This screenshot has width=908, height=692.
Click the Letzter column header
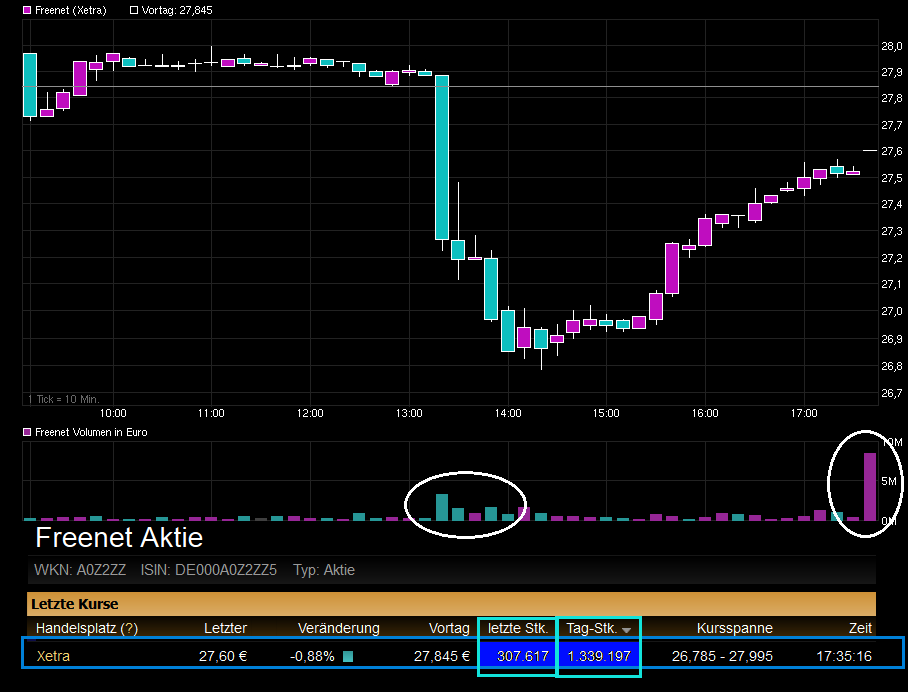click(x=225, y=628)
